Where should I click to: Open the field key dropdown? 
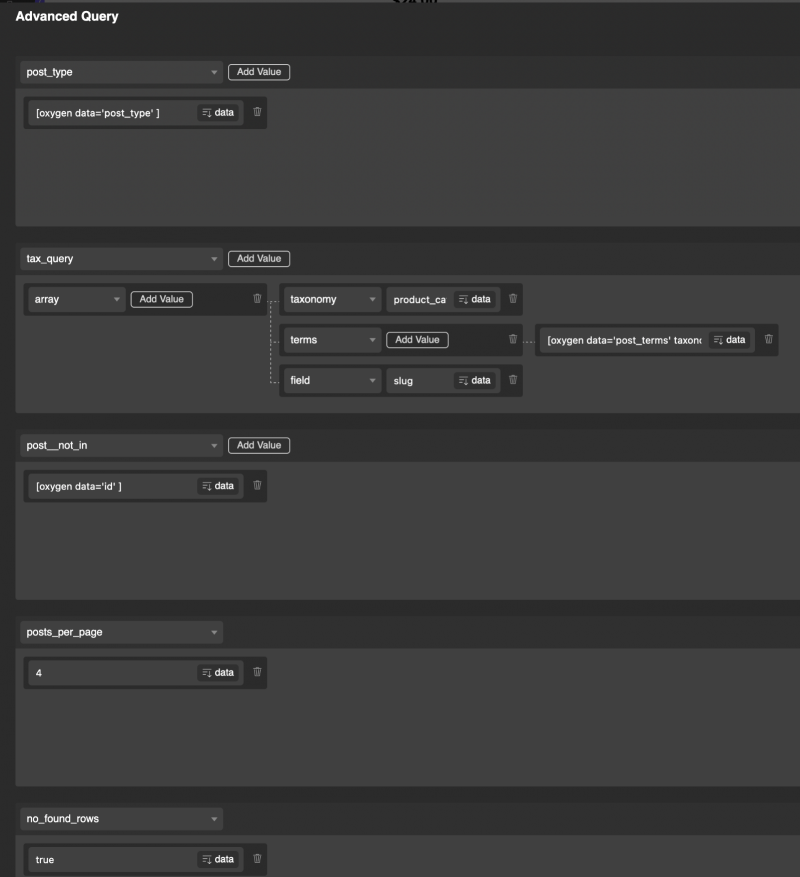tap(330, 380)
